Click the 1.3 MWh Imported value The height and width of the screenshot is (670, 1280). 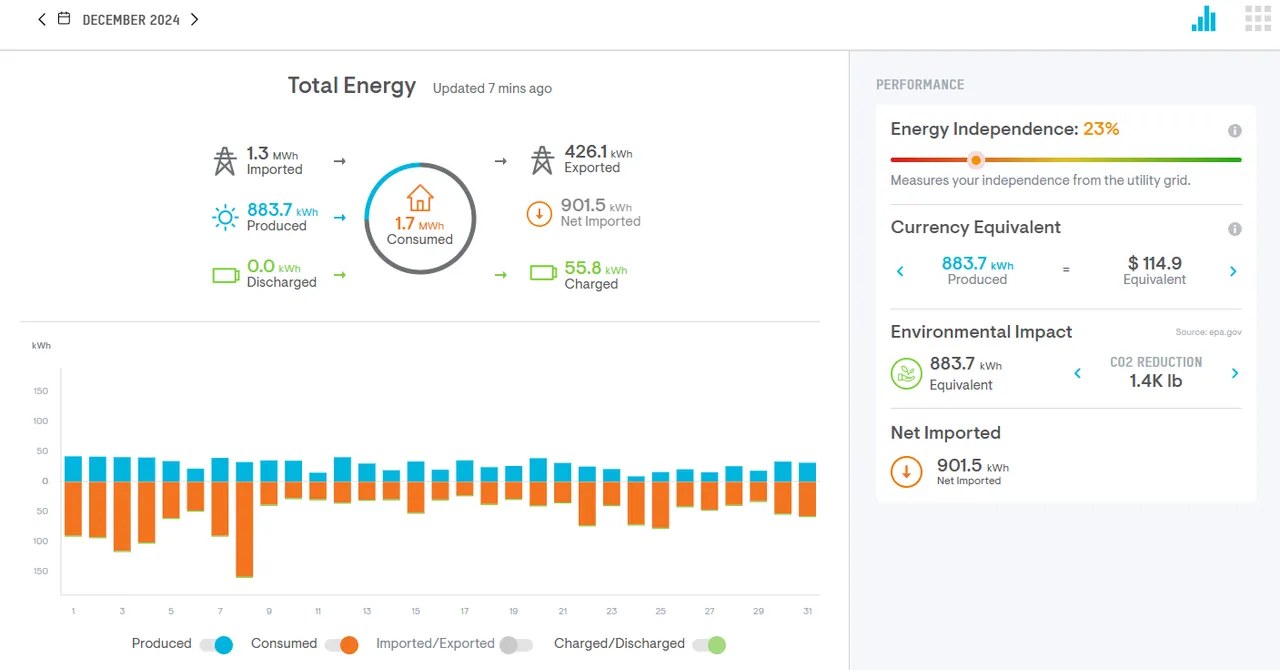pos(273,154)
